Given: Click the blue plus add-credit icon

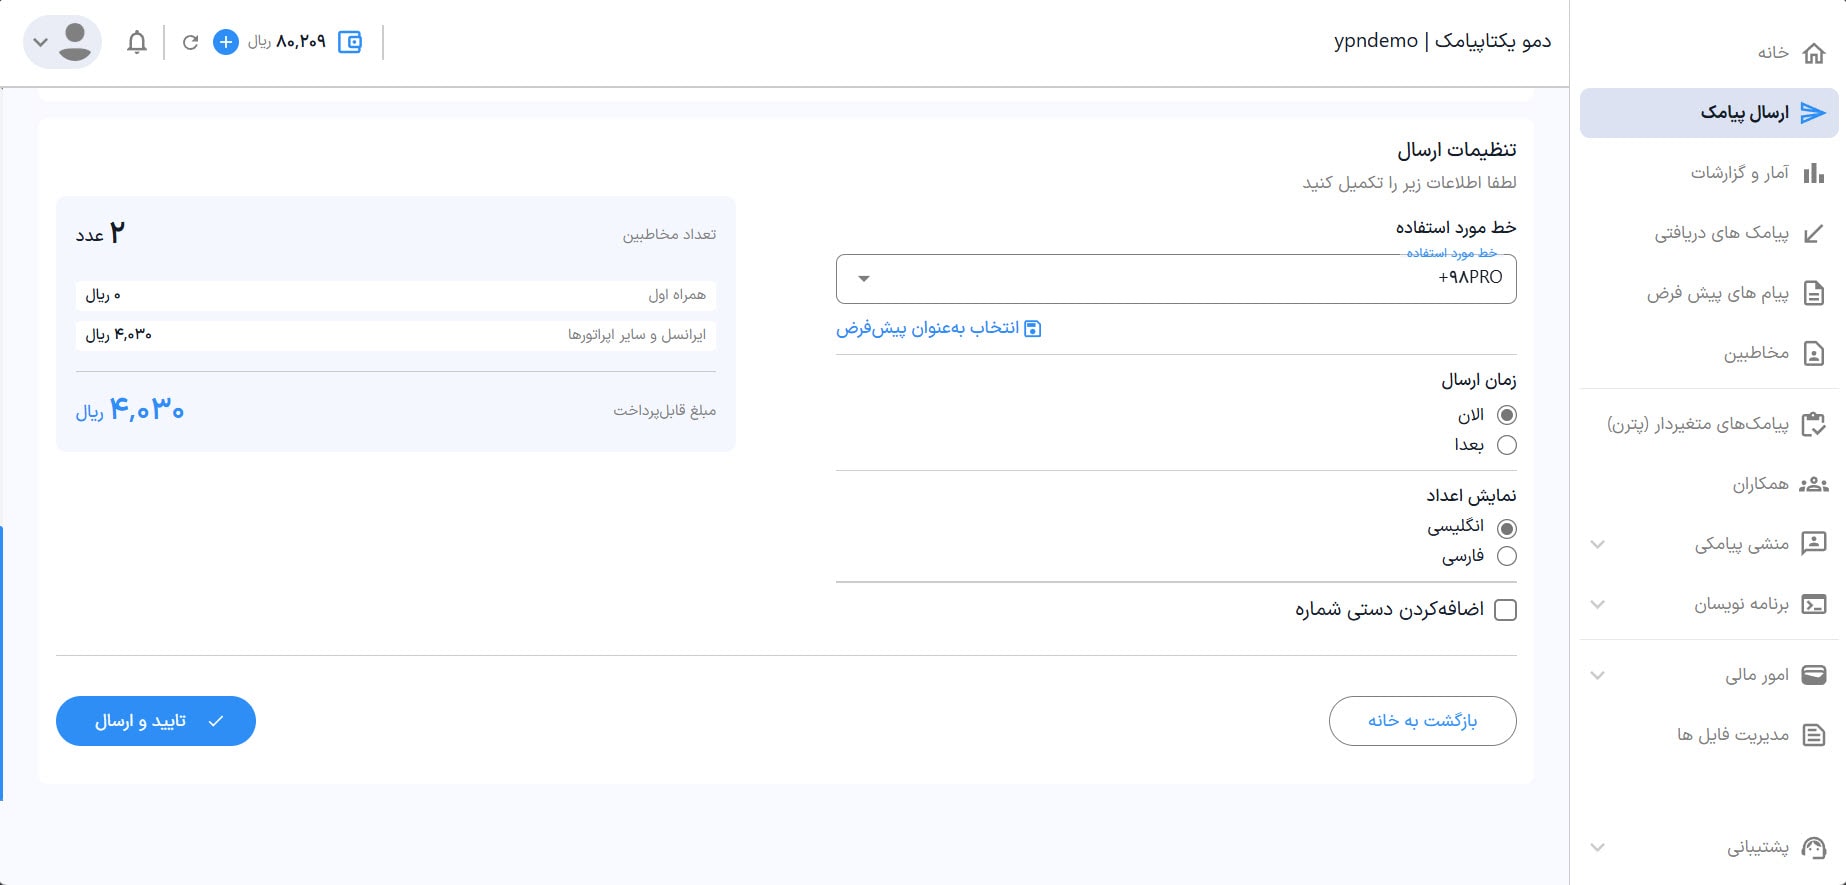Looking at the screenshot, I should point(226,42).
